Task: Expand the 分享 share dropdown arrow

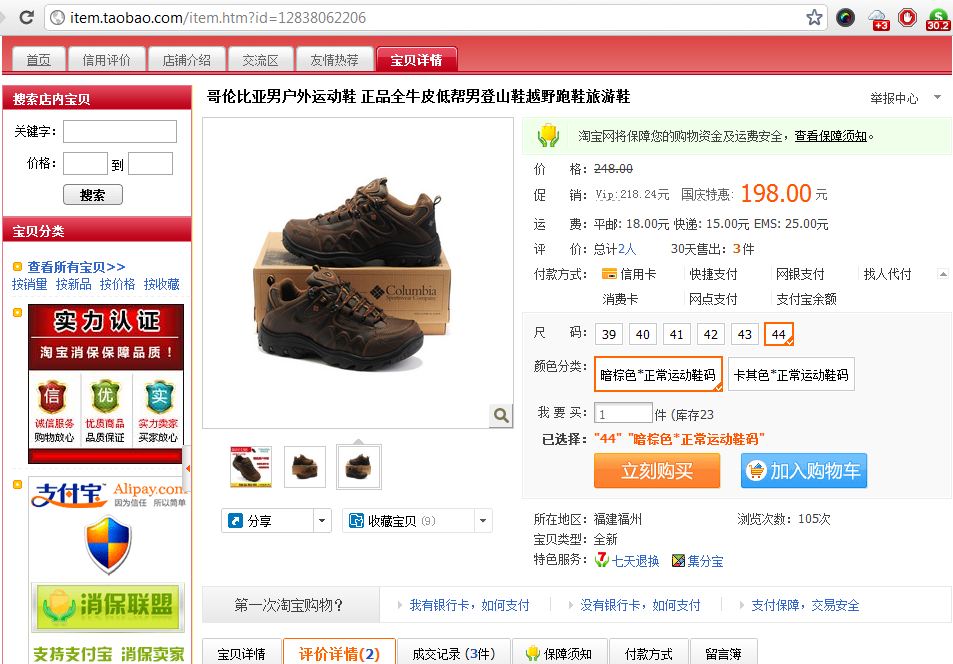Action: (322, 520)
